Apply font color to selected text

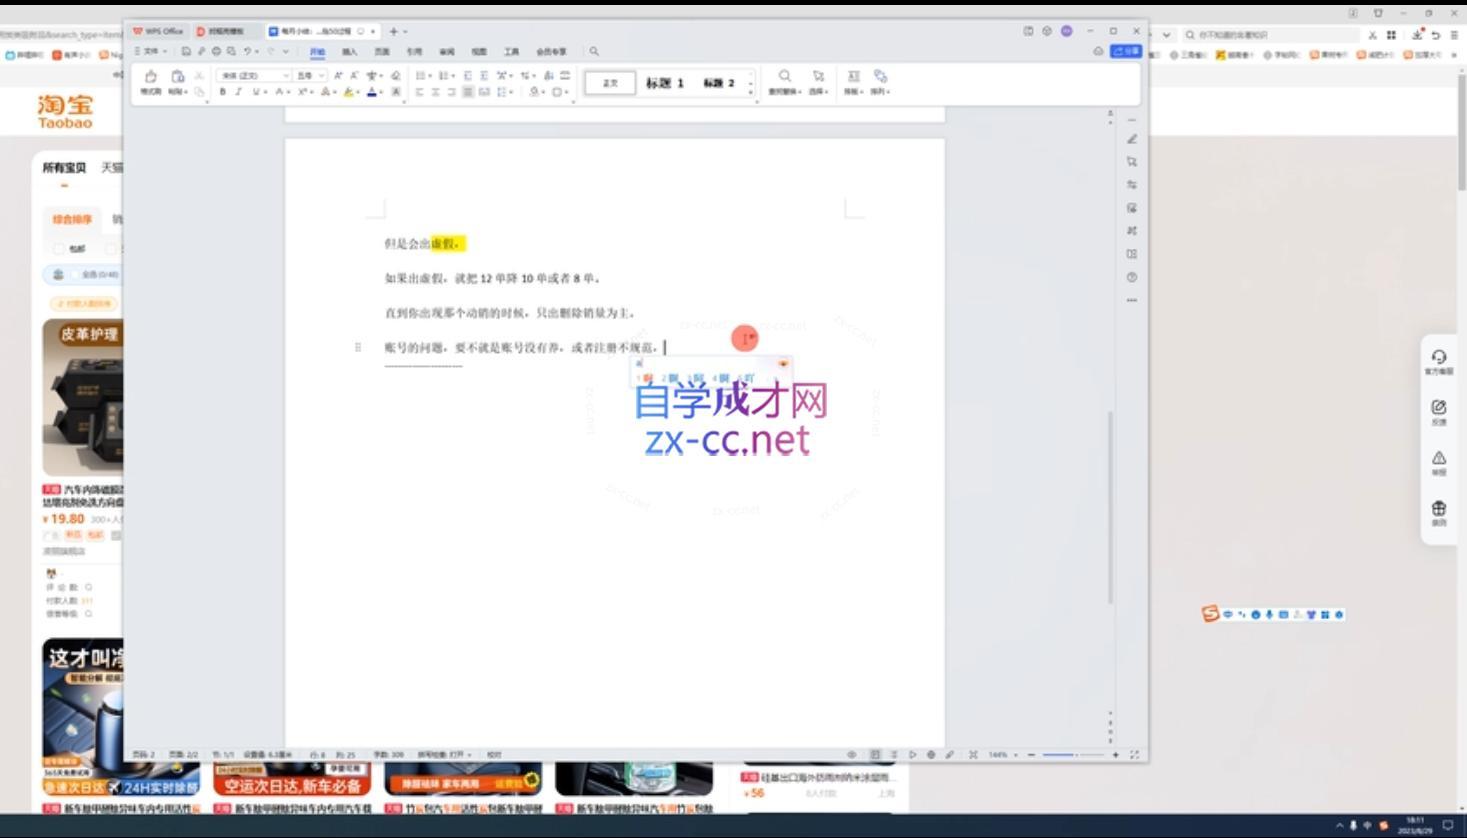370,90
